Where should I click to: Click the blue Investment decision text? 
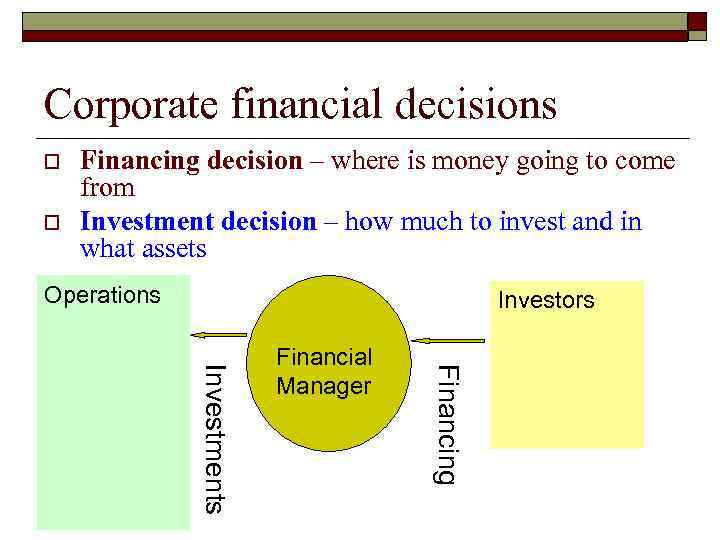click(198, 221)
